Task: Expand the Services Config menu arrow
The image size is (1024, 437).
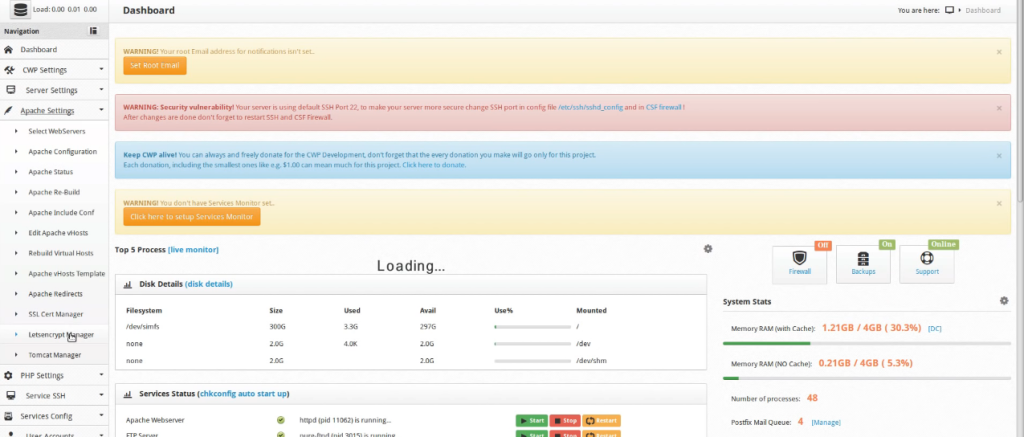Action: tap(101, 415)
